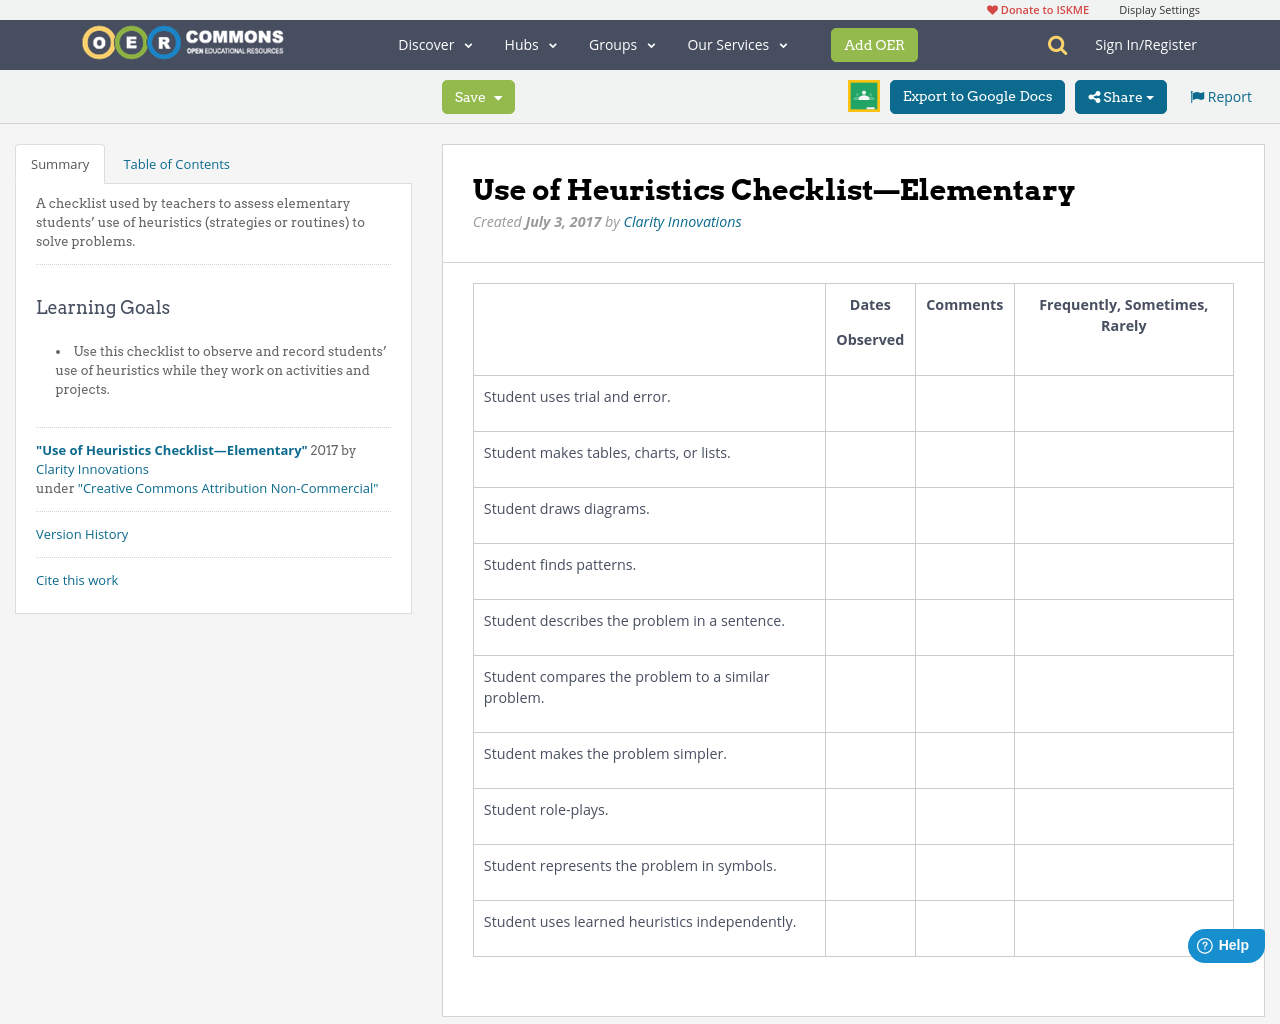Click the Add OER button
Viewport: 1280px width, 1024px height.
point(874,45)
